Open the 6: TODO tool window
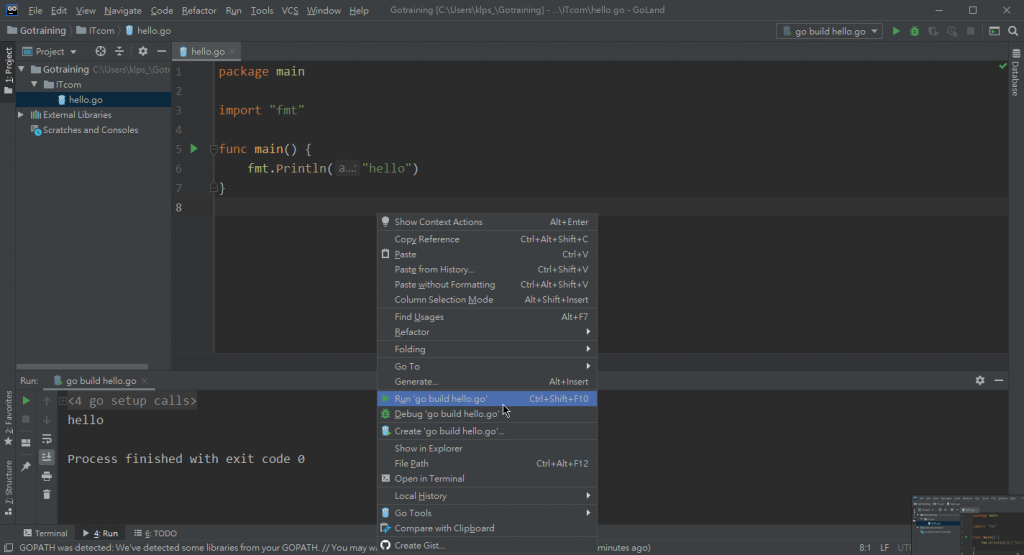The image size is (1024, 555). (x=155, y=533)
